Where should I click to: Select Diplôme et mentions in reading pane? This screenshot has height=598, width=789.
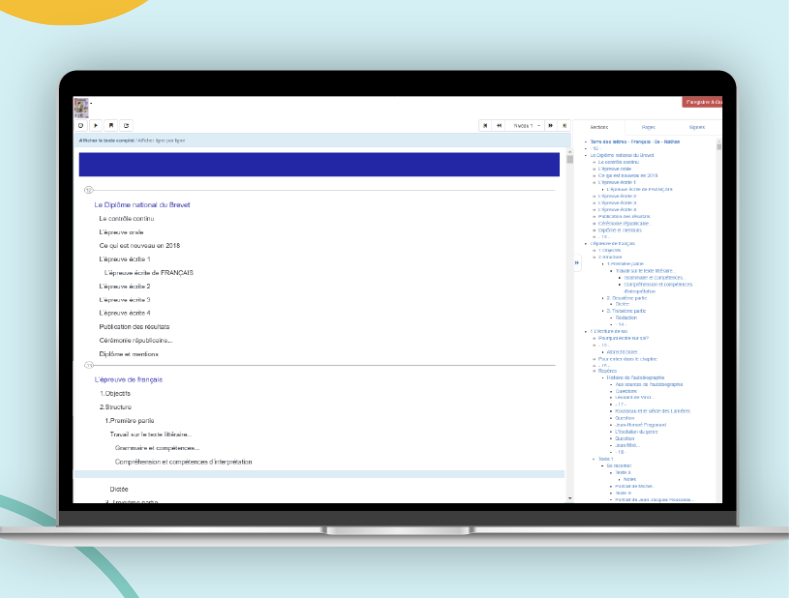129,354
